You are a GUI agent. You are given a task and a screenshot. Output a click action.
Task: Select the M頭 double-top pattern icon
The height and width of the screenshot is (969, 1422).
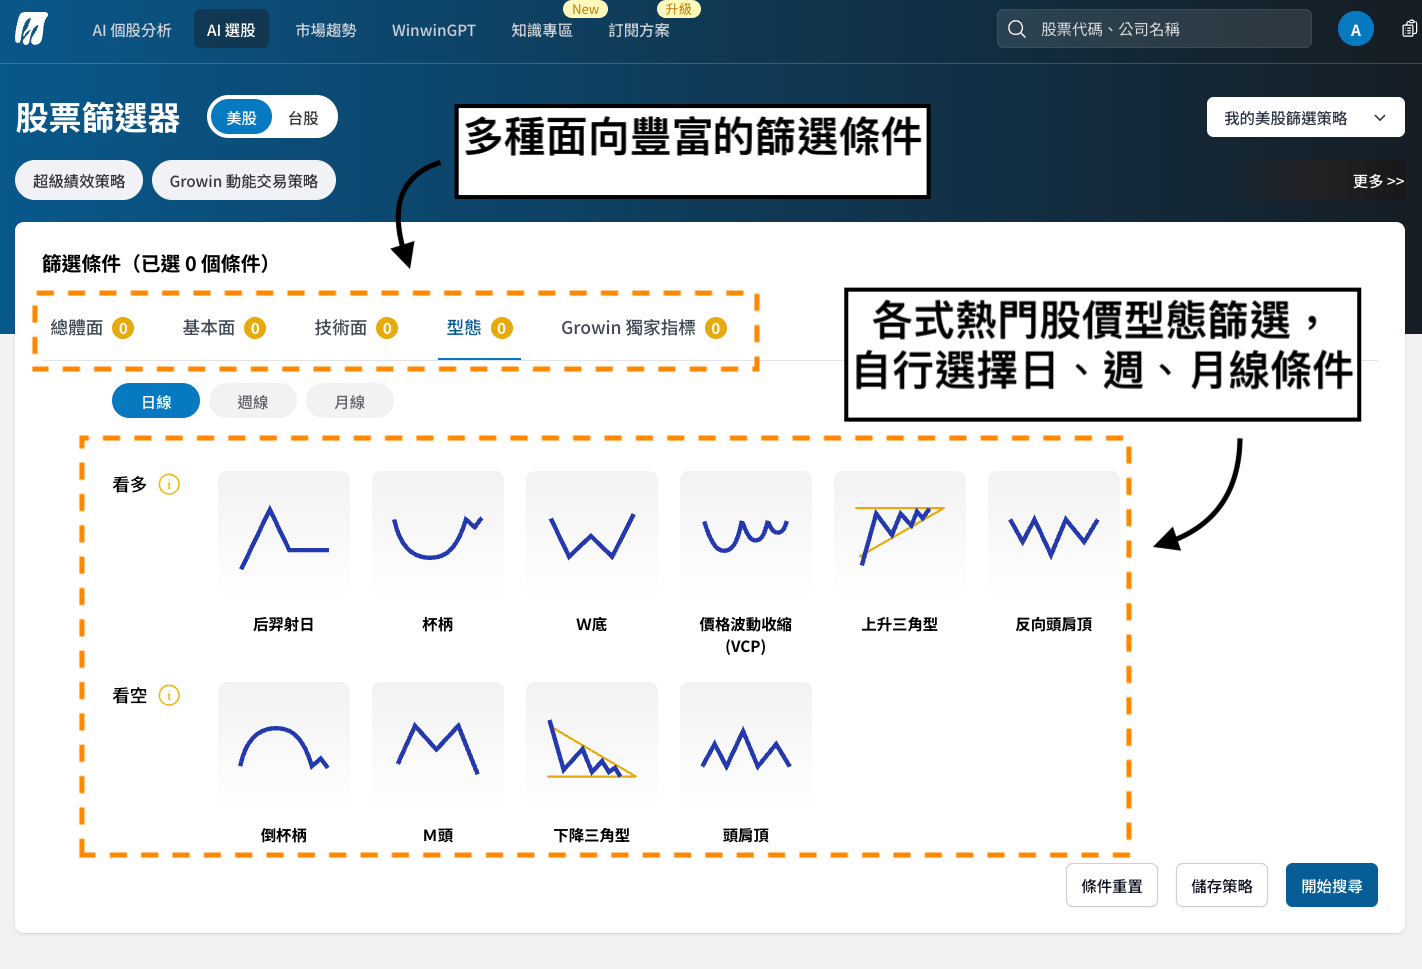coord(438,747)
